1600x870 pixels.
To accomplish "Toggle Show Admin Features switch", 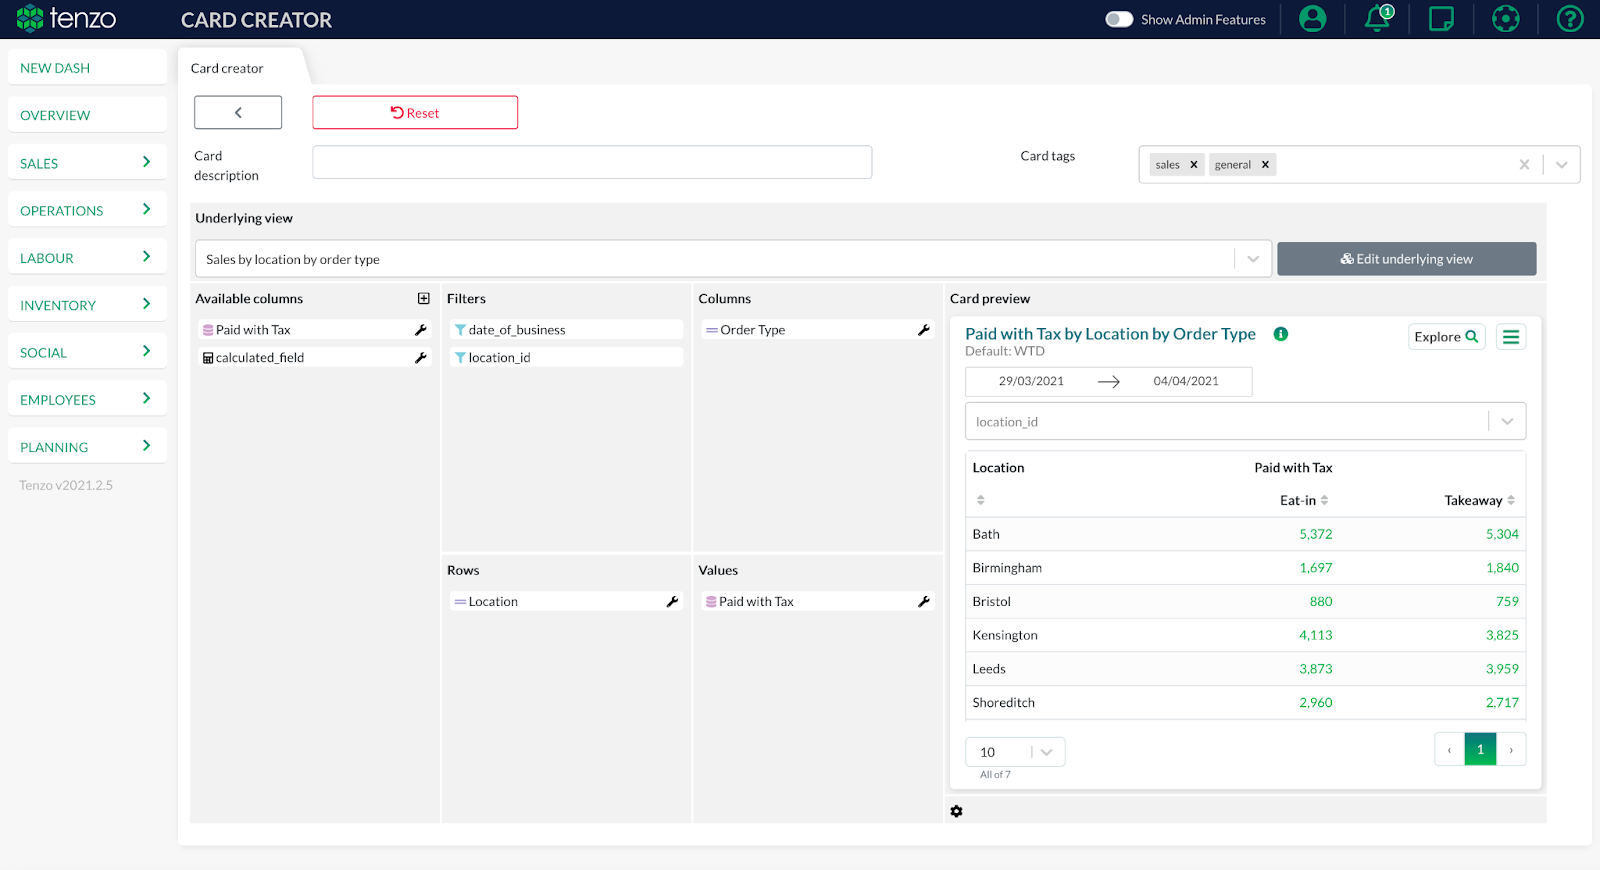I will pyautogui.click(x=1119, y=19).
